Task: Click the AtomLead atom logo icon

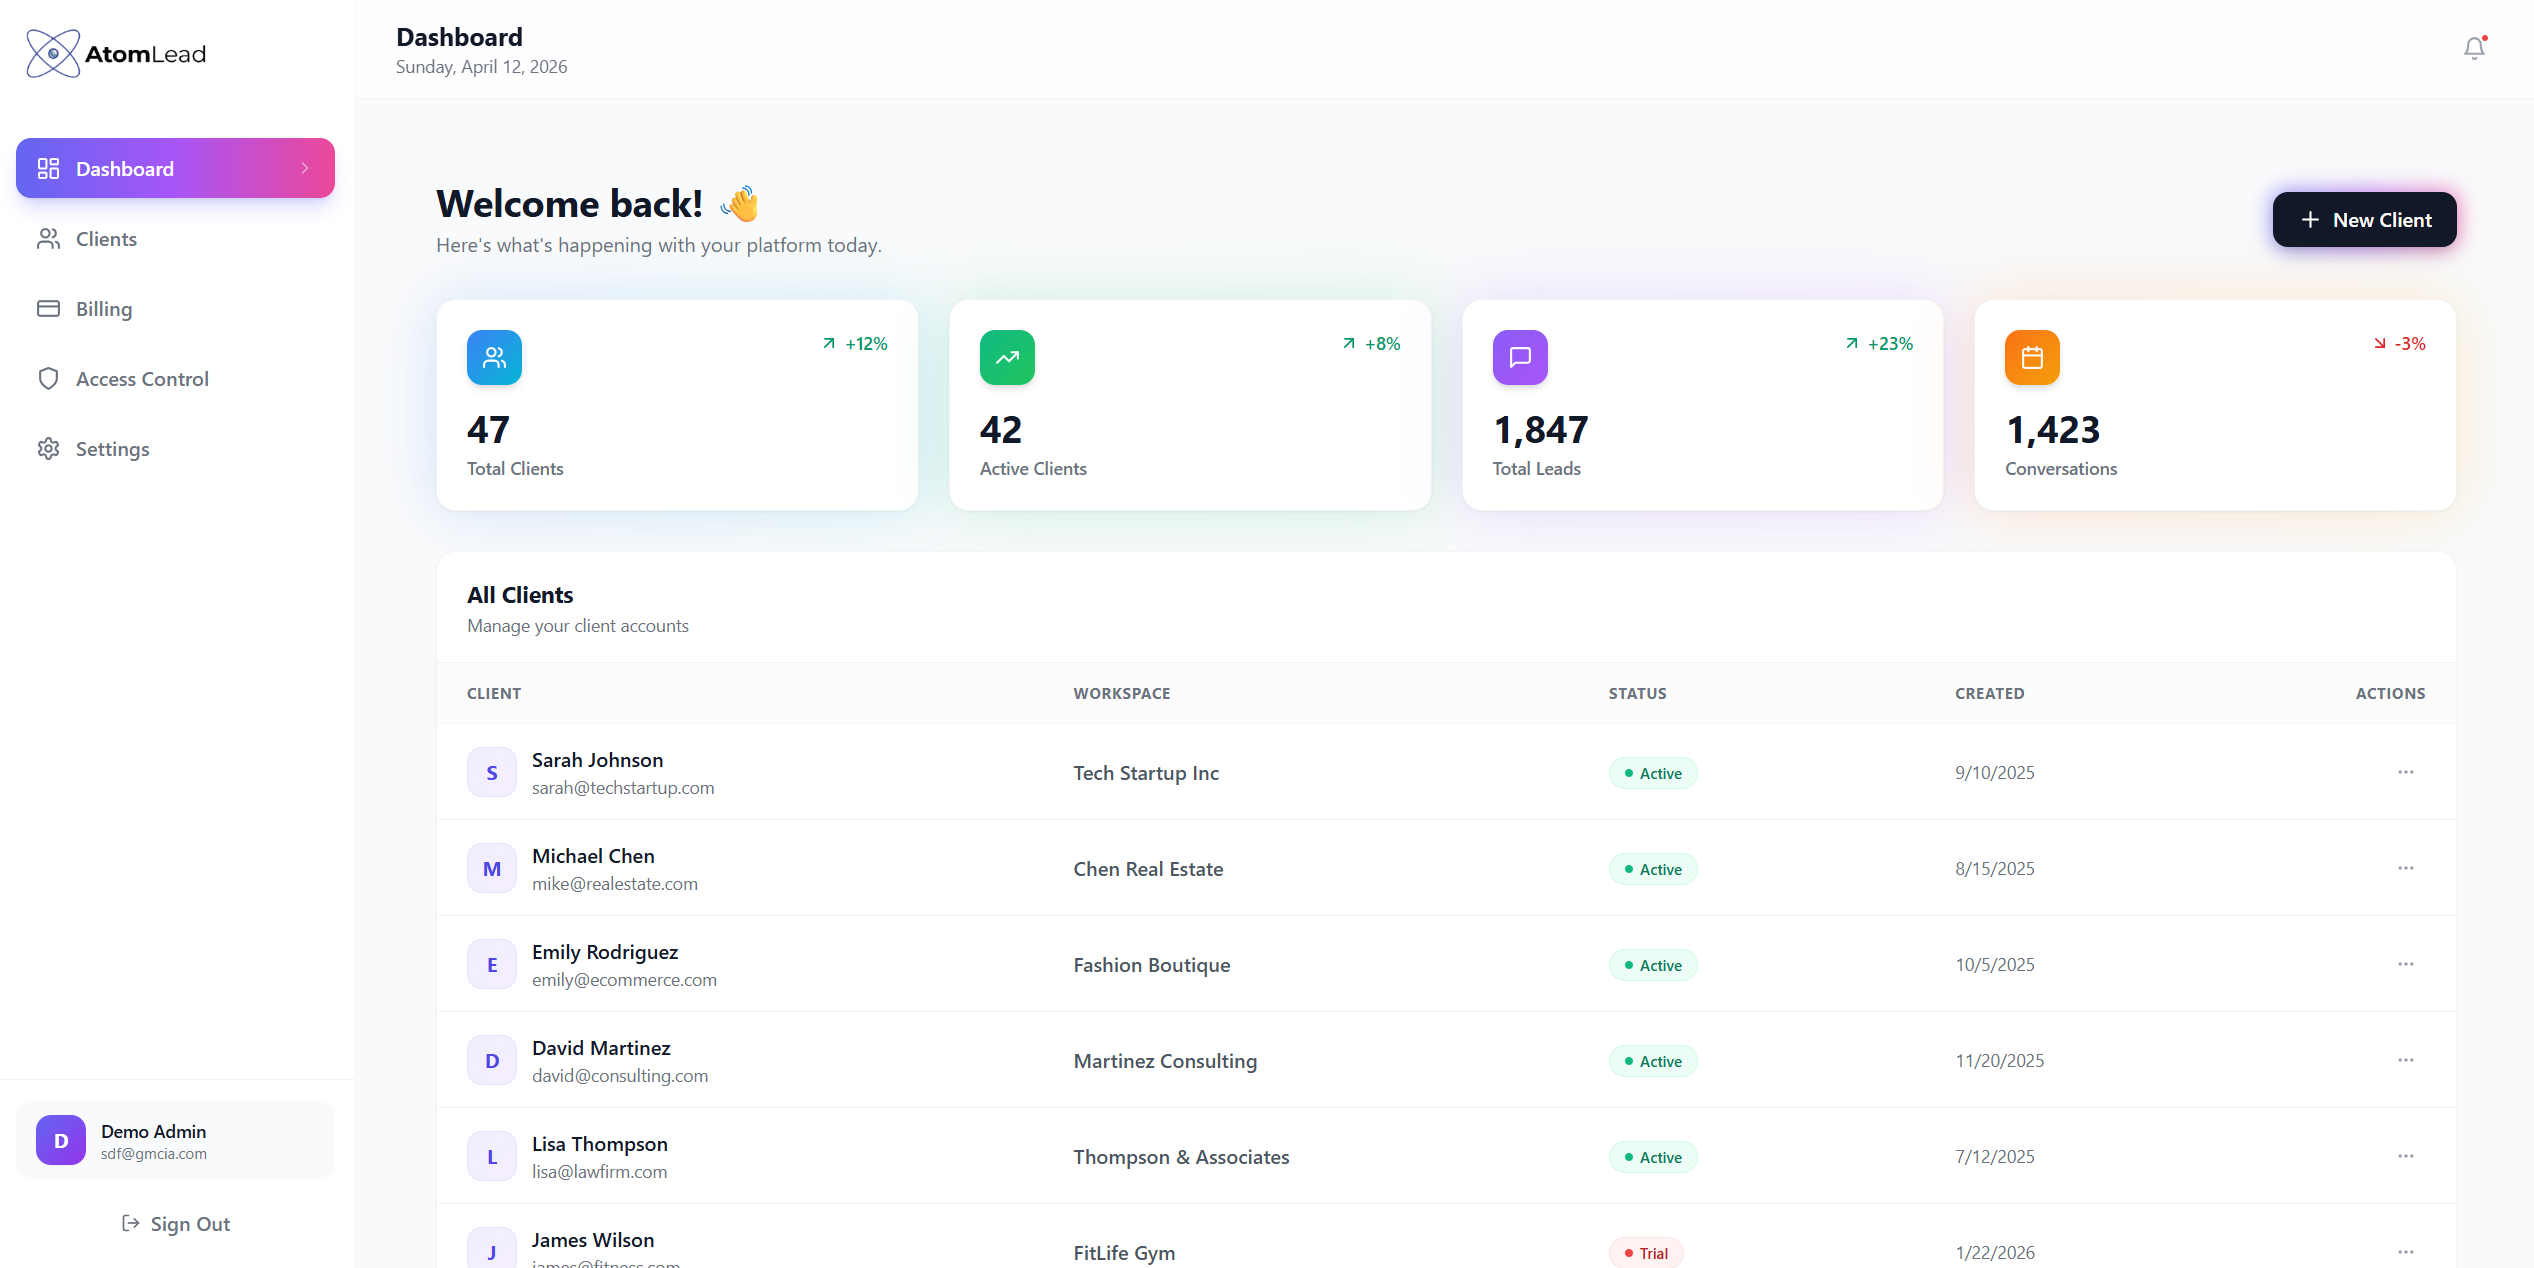Action: (52, 53)
